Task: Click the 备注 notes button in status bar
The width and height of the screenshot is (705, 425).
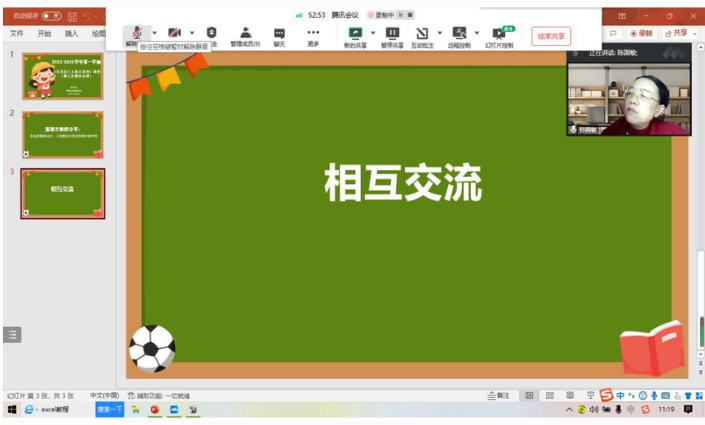Action: click(499, 396)
